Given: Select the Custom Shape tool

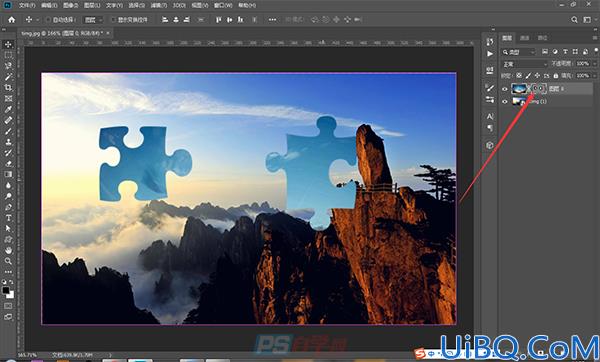Looking at the screenshot, I should (8, 240).
